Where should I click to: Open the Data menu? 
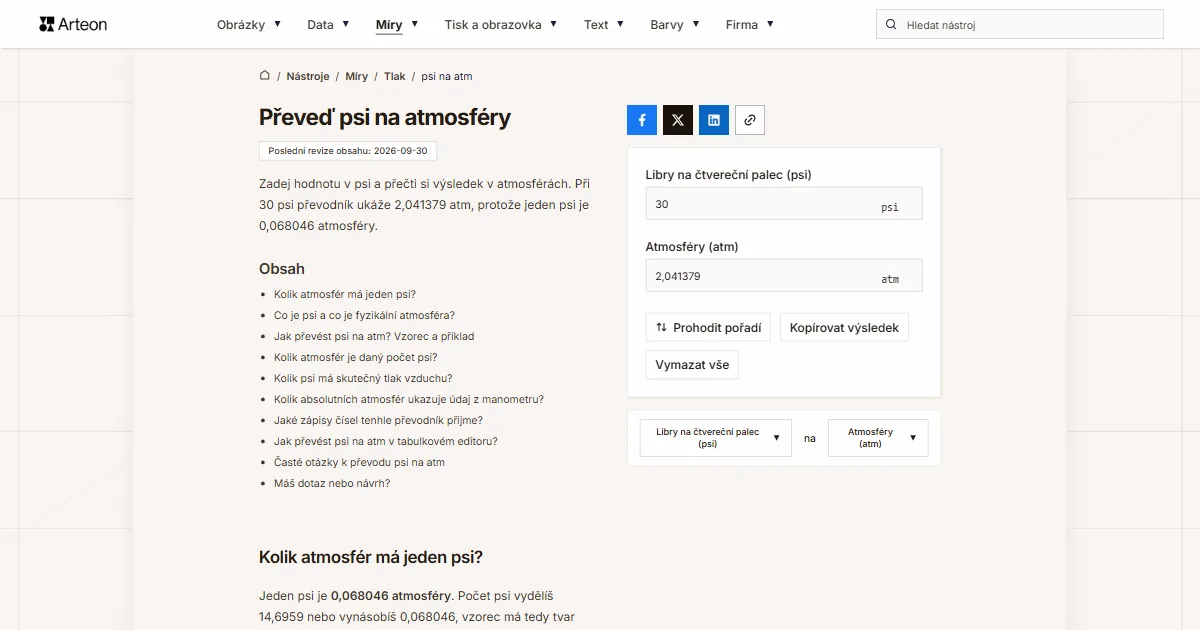tap(328, 25)
